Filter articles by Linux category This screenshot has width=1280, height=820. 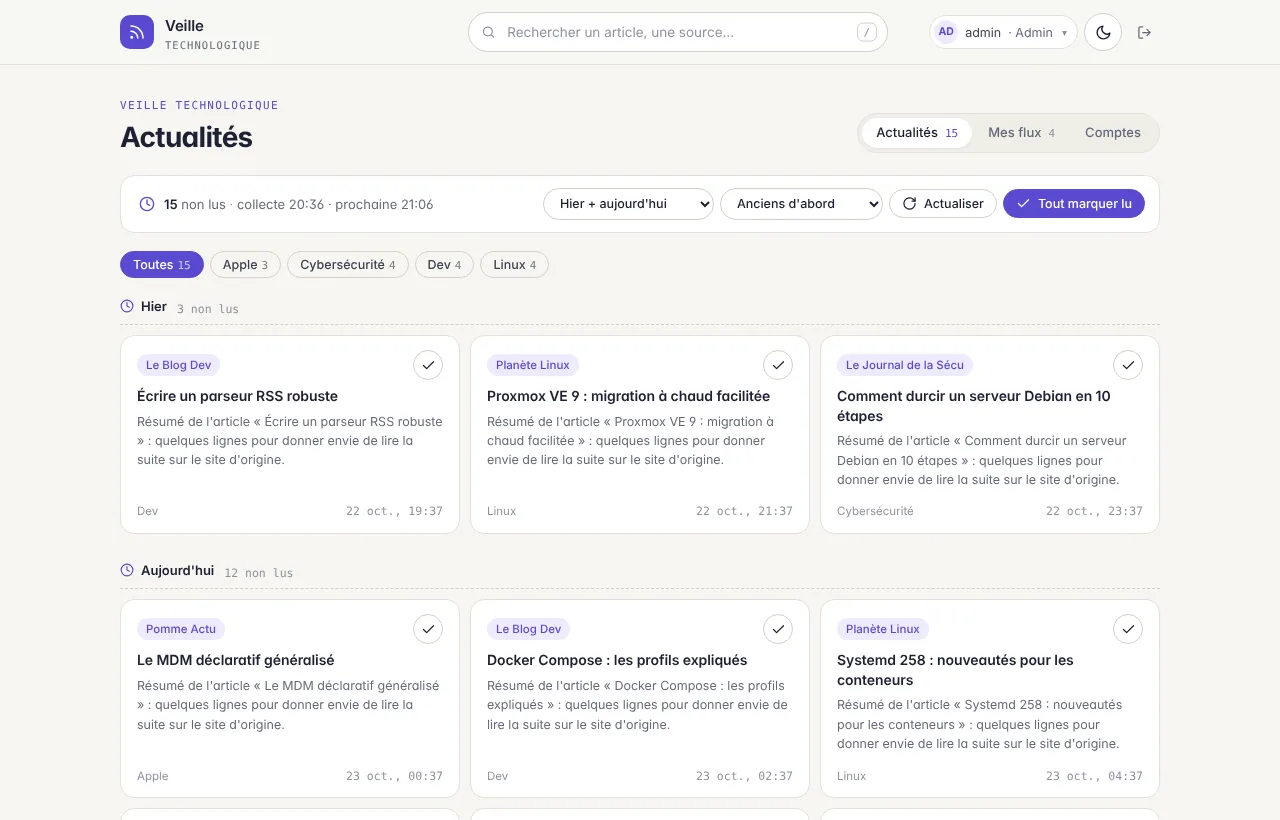[514, 265]
